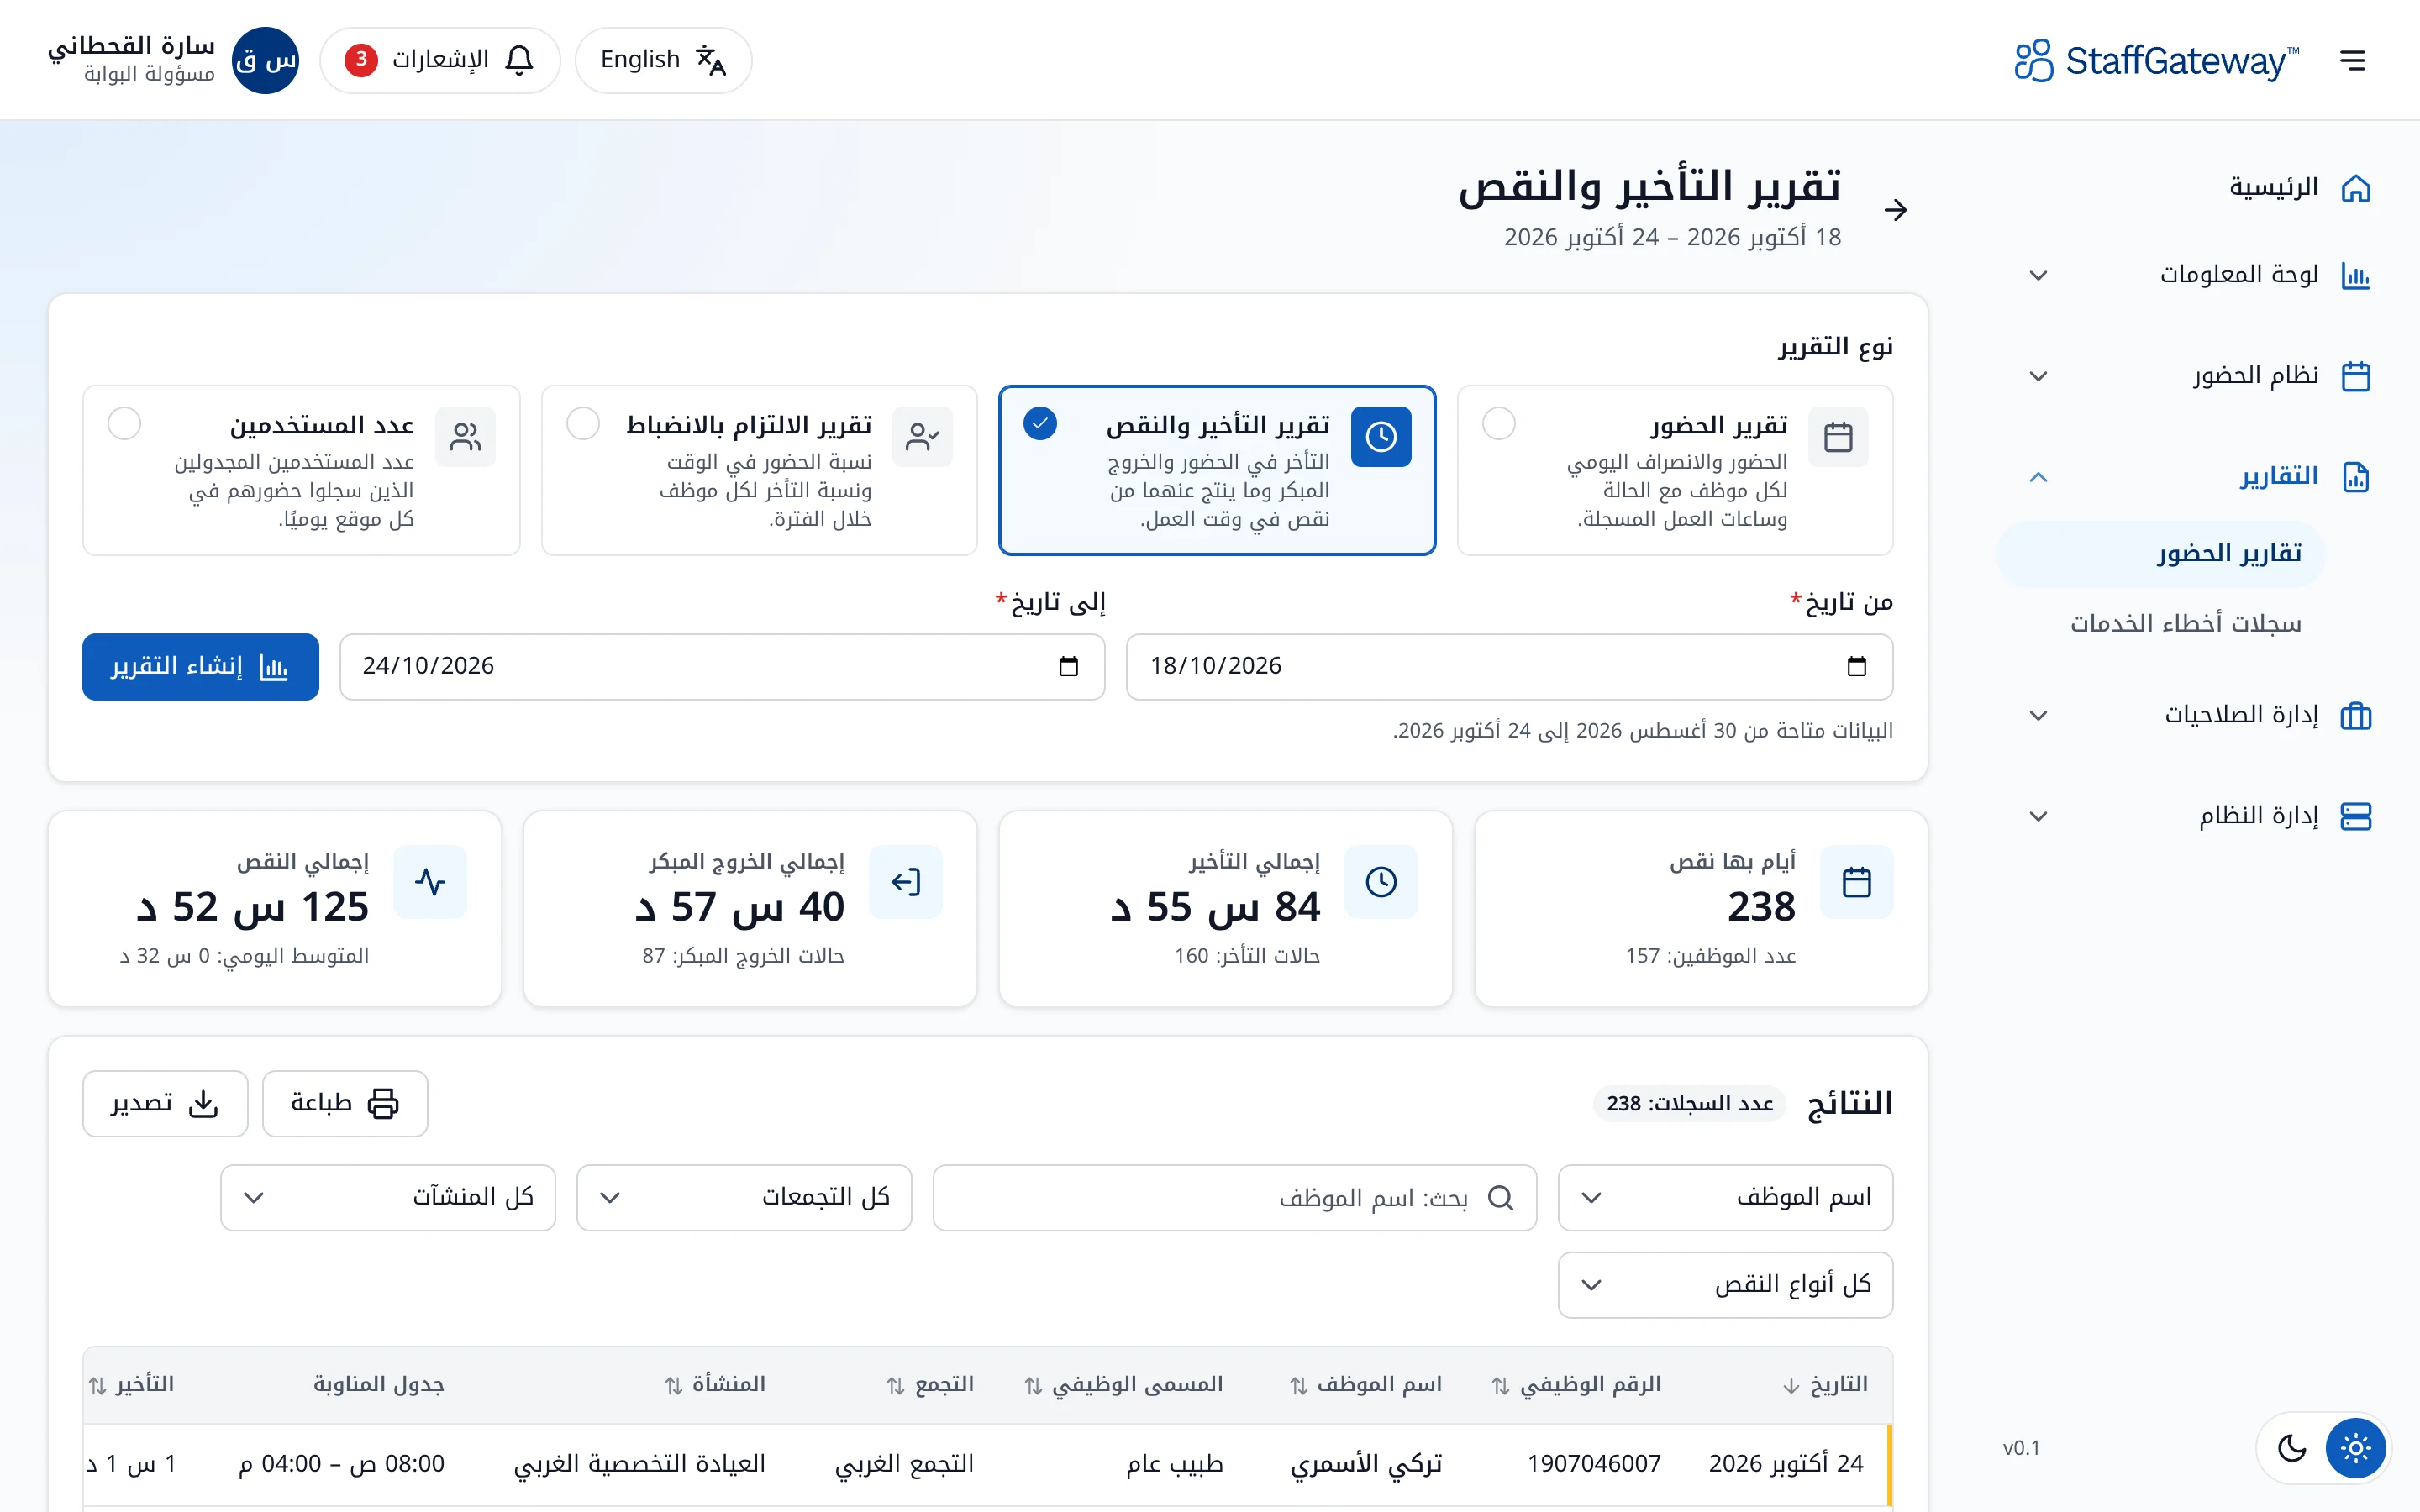Sort by الرقم الوظيفي column
The height and width of the screenshot is (1512, 2420).
tap(1576, 1385)
